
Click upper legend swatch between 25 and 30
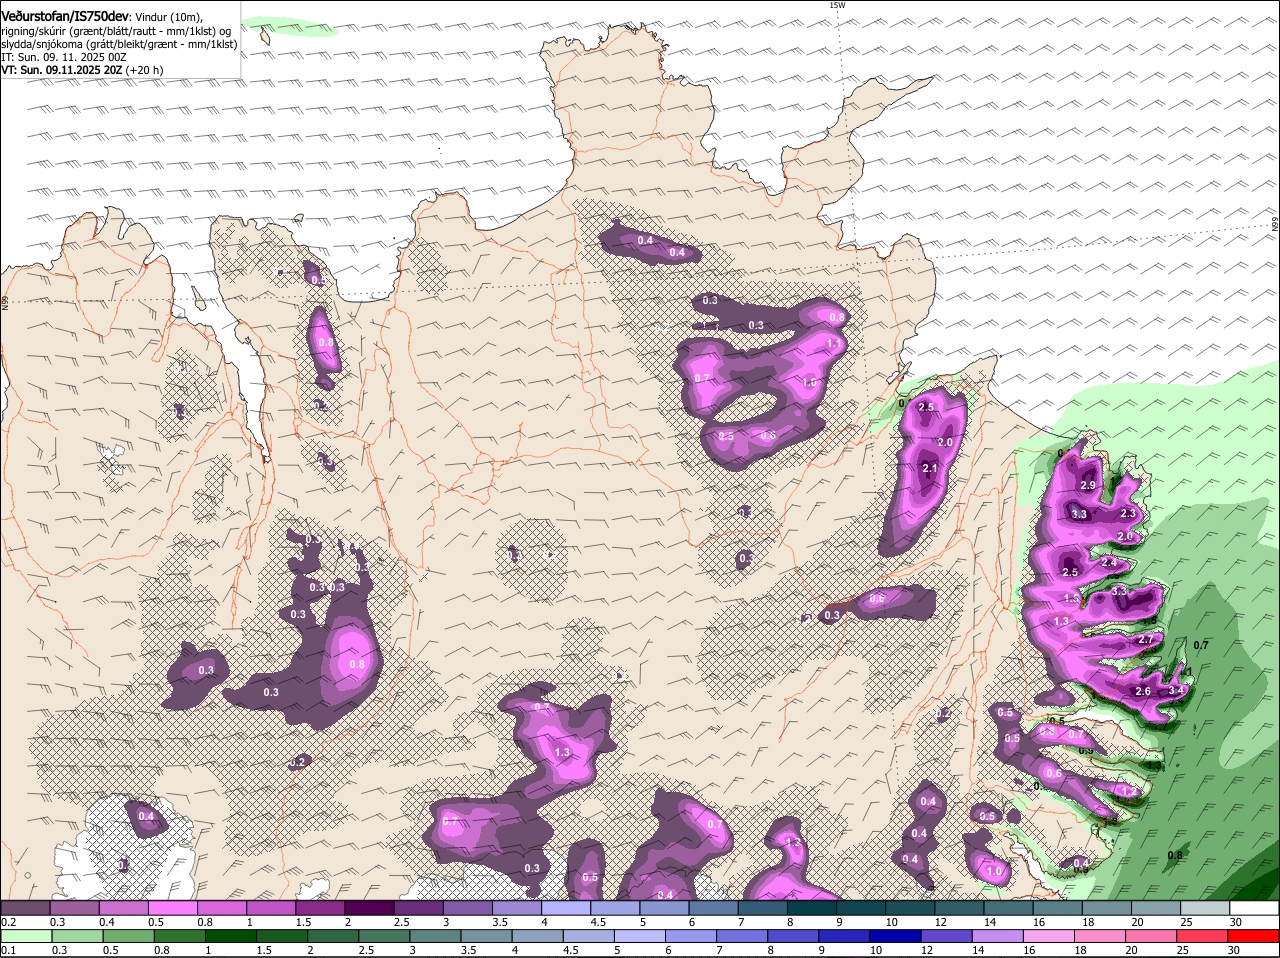point(1205,908)
